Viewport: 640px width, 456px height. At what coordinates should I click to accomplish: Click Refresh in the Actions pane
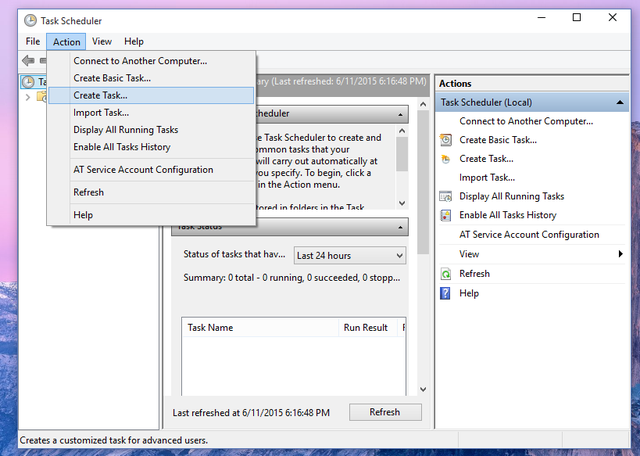[x=474, y=274]
